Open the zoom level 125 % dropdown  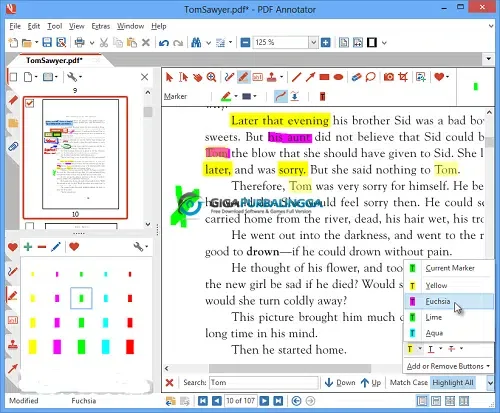click(x=313, y=42)
